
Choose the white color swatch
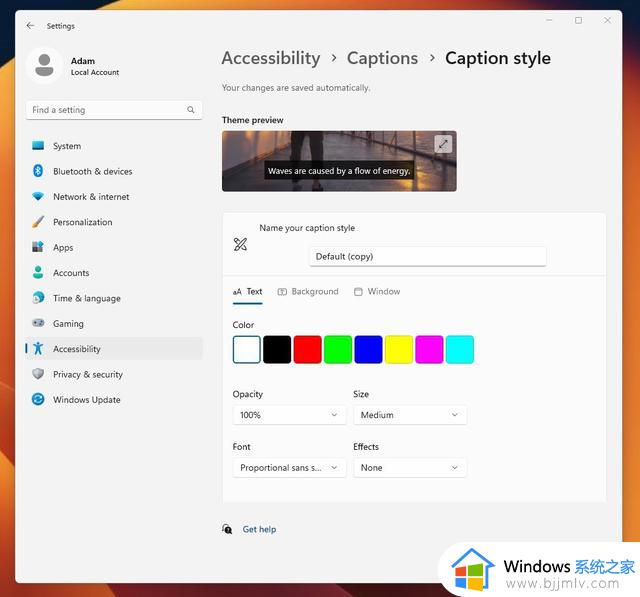point(247,349)
